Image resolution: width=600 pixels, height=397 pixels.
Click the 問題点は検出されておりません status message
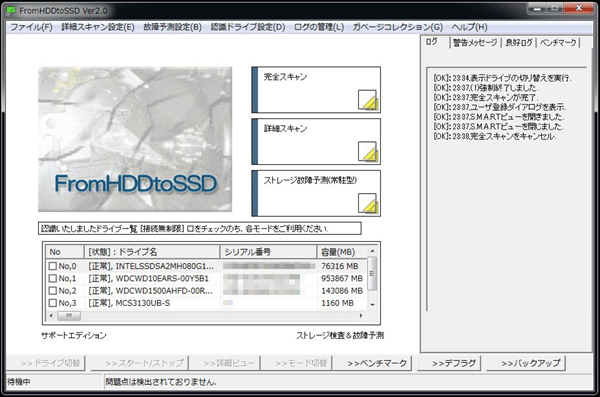[161, 382]
